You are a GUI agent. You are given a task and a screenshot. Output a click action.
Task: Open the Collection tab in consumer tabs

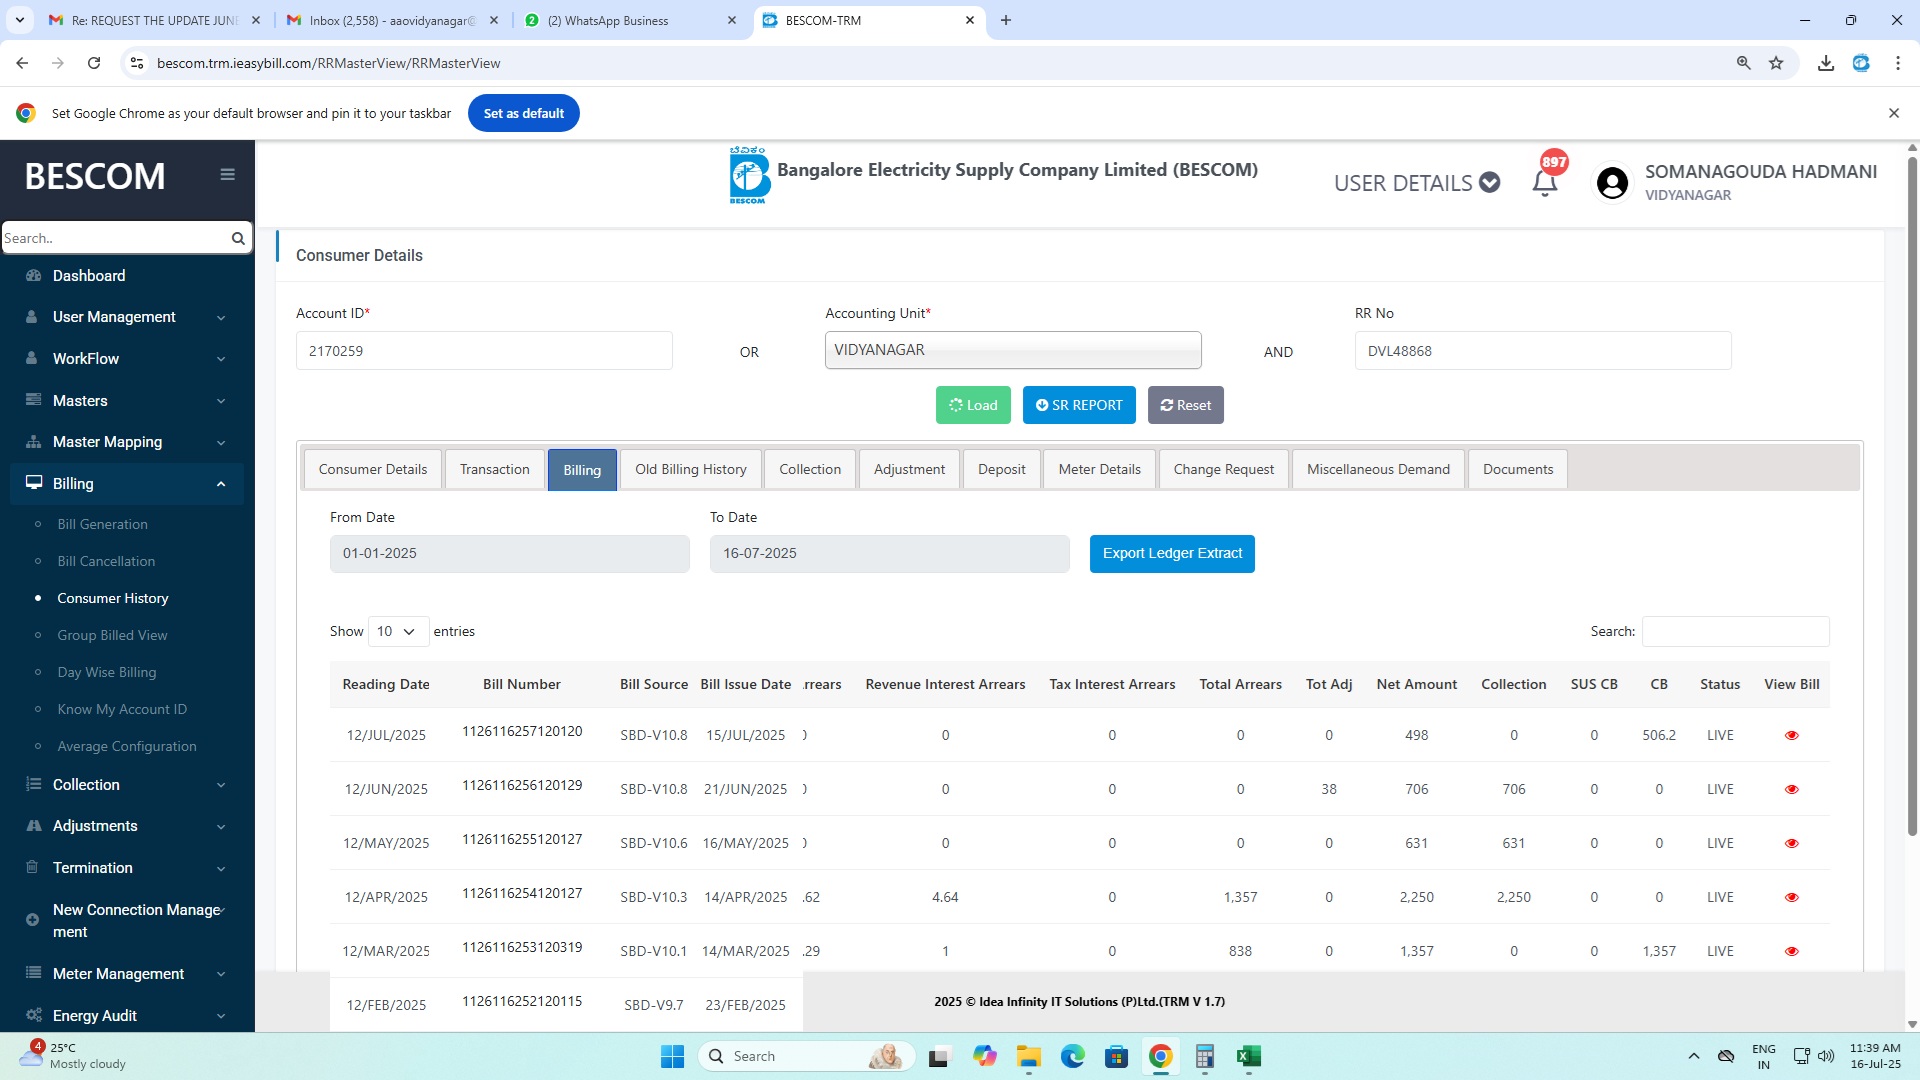810,469
